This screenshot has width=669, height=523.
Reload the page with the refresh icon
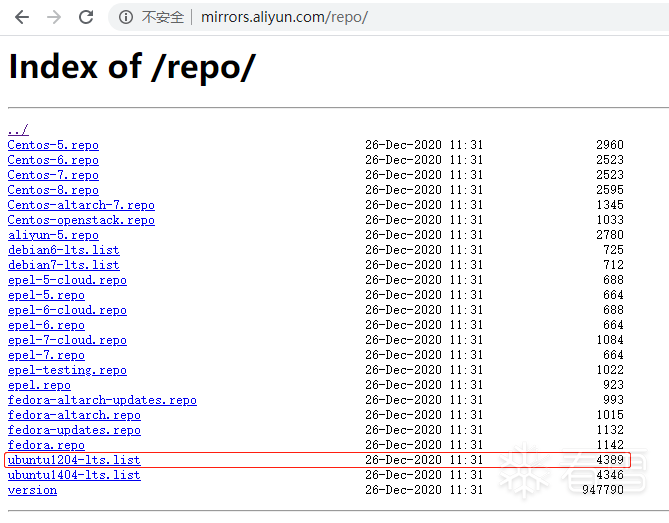86,17
